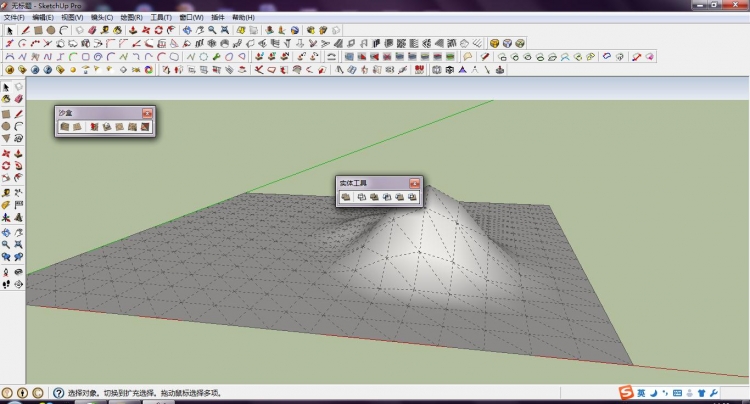Click Split in solid tools panel
The image size is (750, 404).
click(x=412, y=197)
